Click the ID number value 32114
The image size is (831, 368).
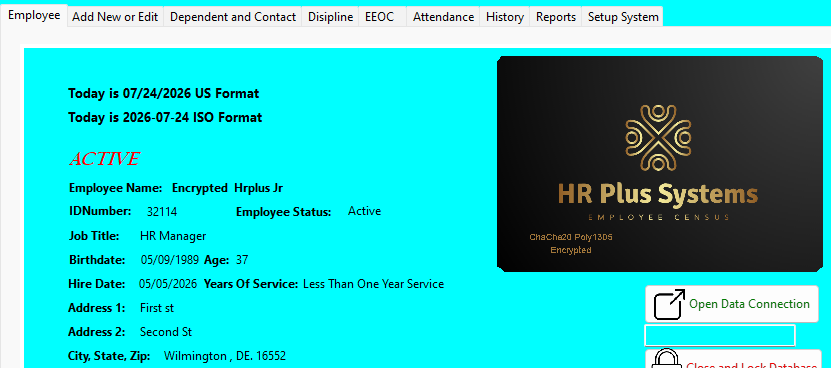tap(162, 212)
